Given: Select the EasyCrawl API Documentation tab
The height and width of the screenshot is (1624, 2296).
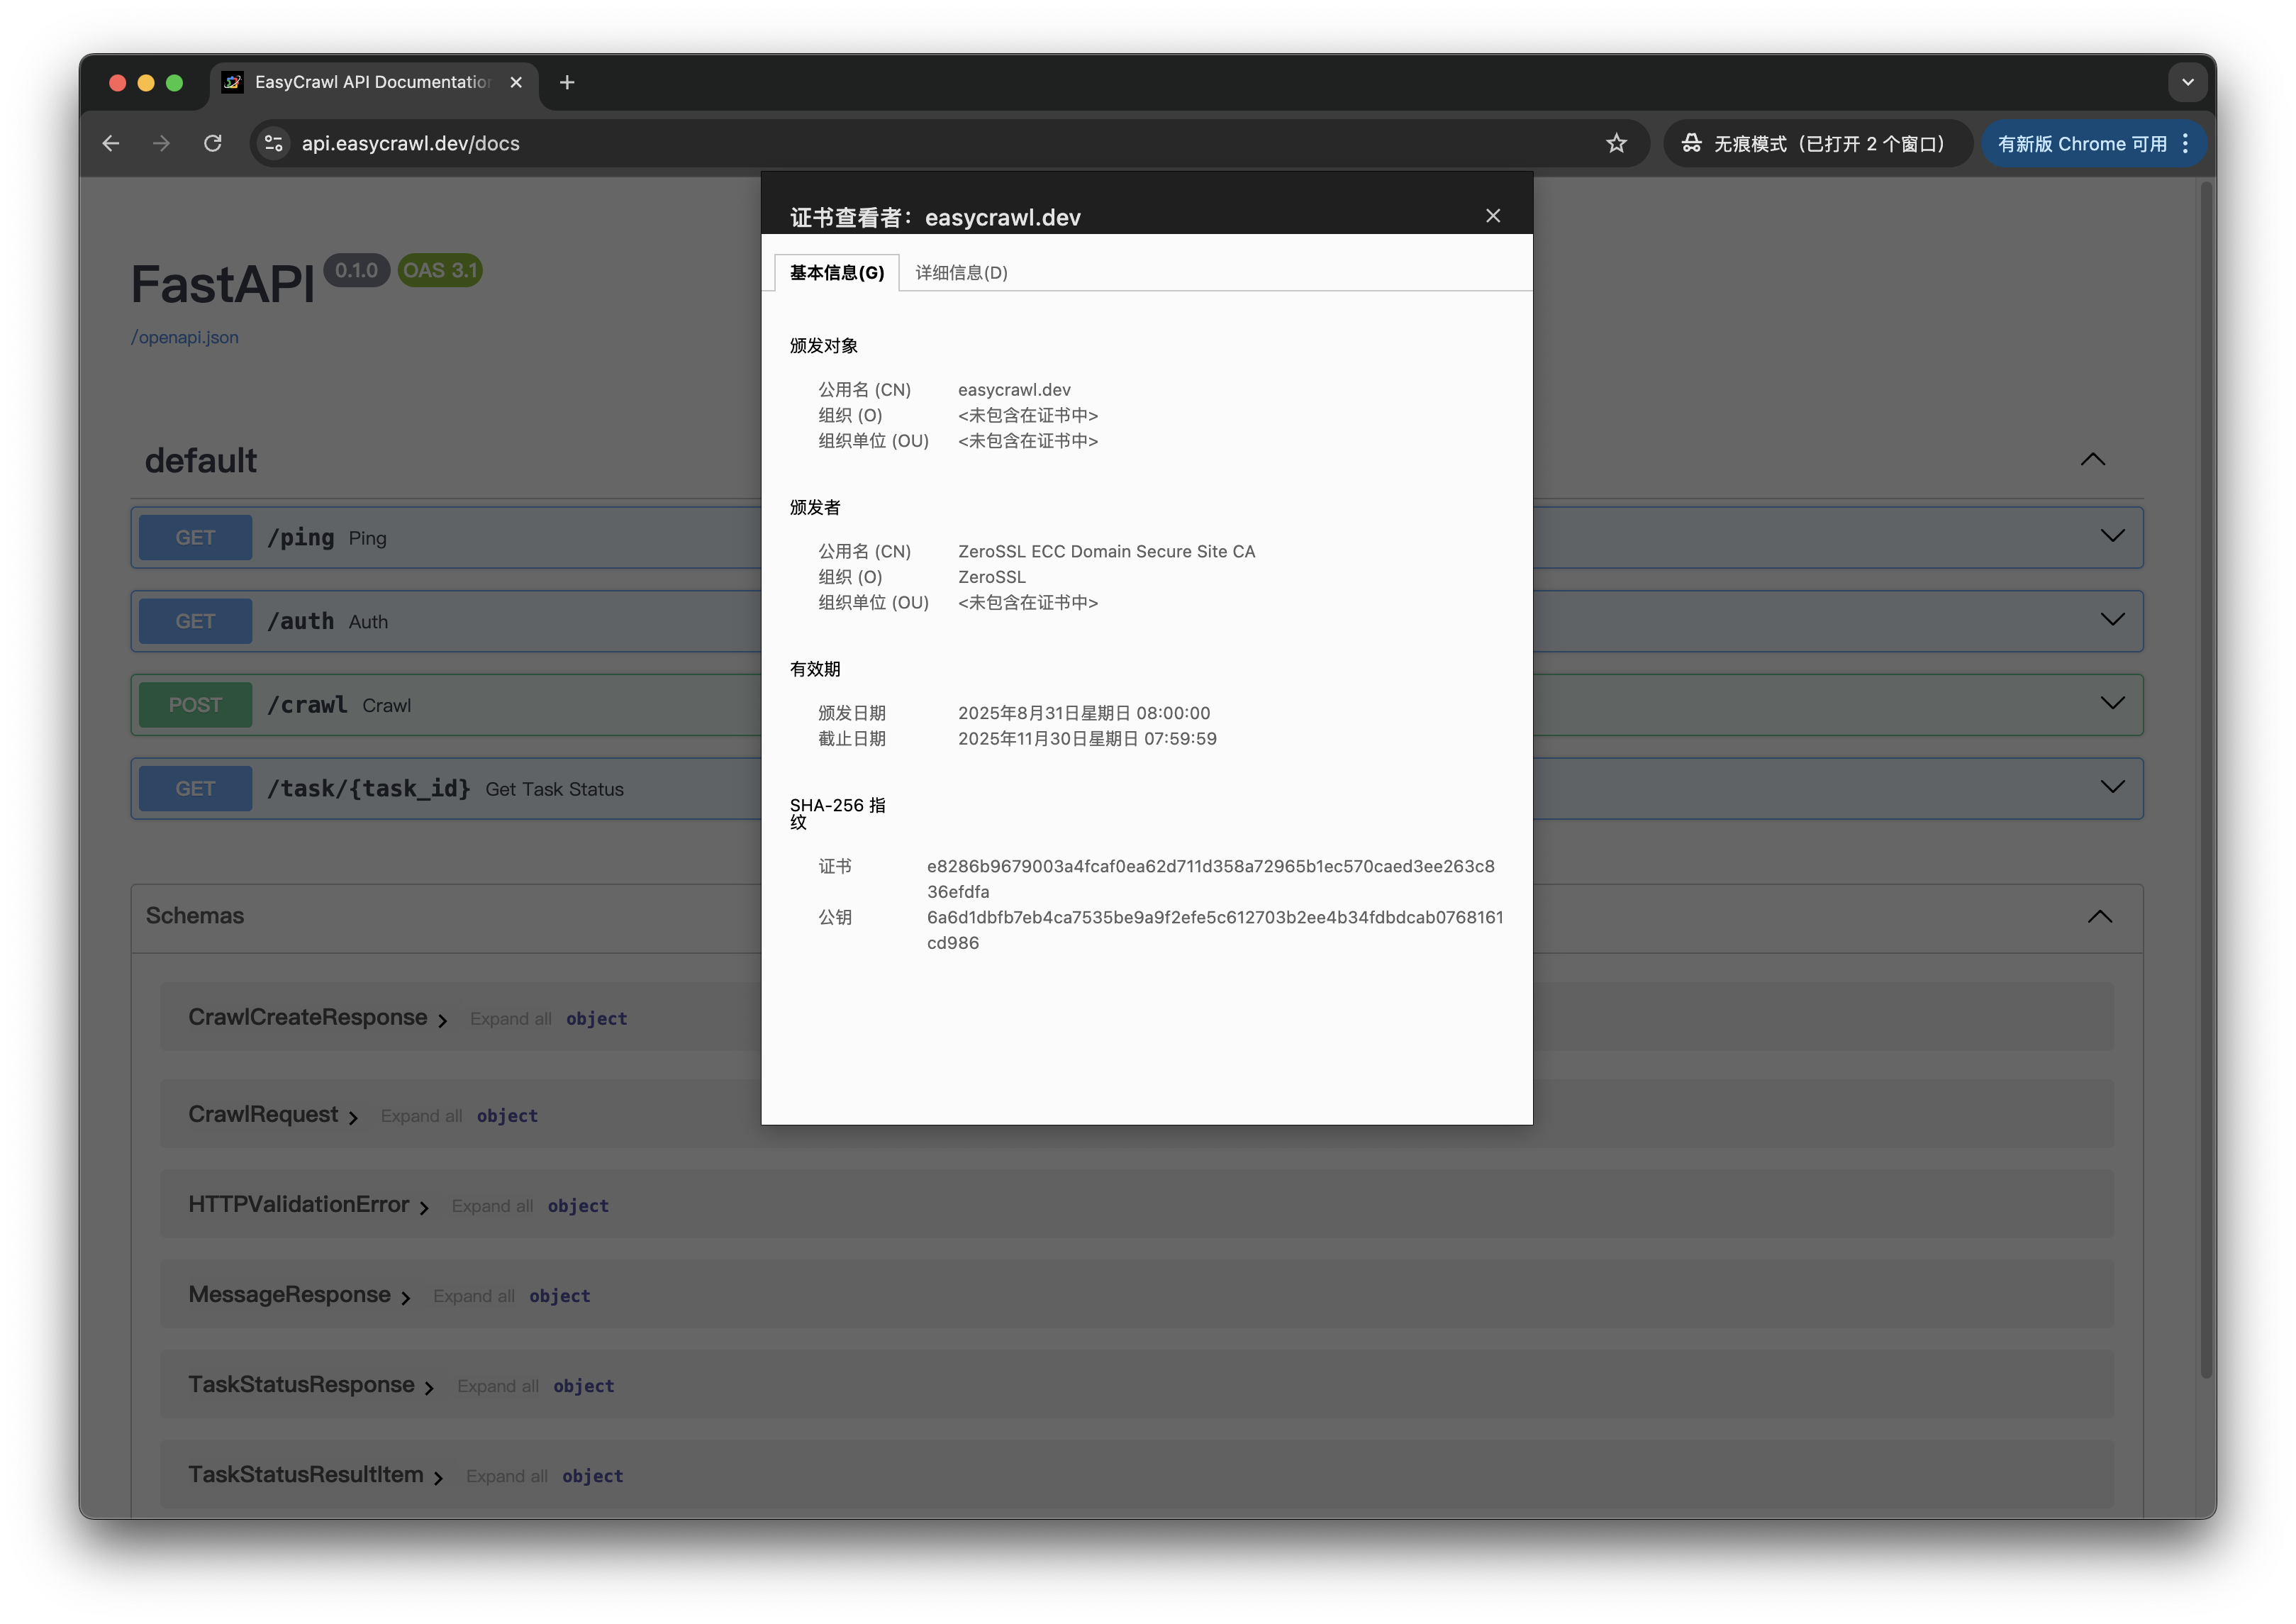Looking at the screenshot, I should 374,83.
